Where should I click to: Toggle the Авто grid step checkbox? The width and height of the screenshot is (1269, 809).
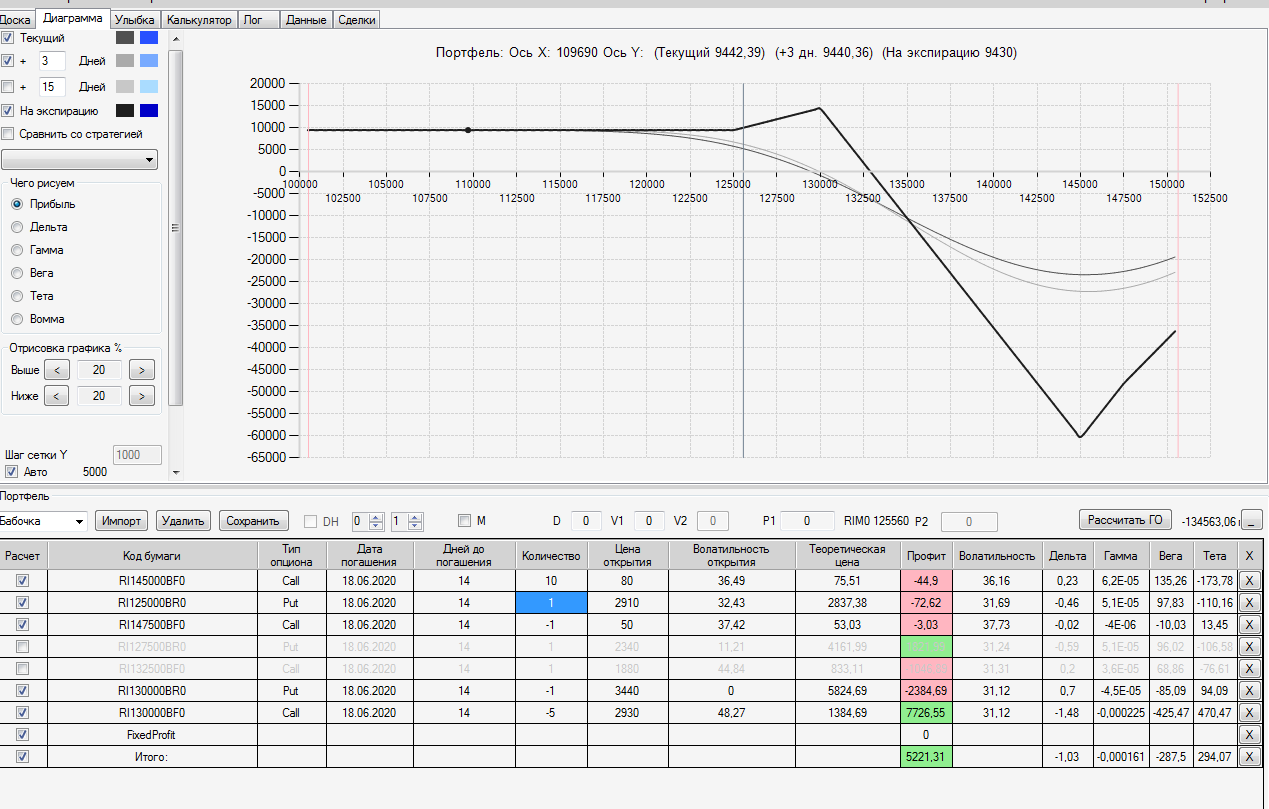coord(12,472)
